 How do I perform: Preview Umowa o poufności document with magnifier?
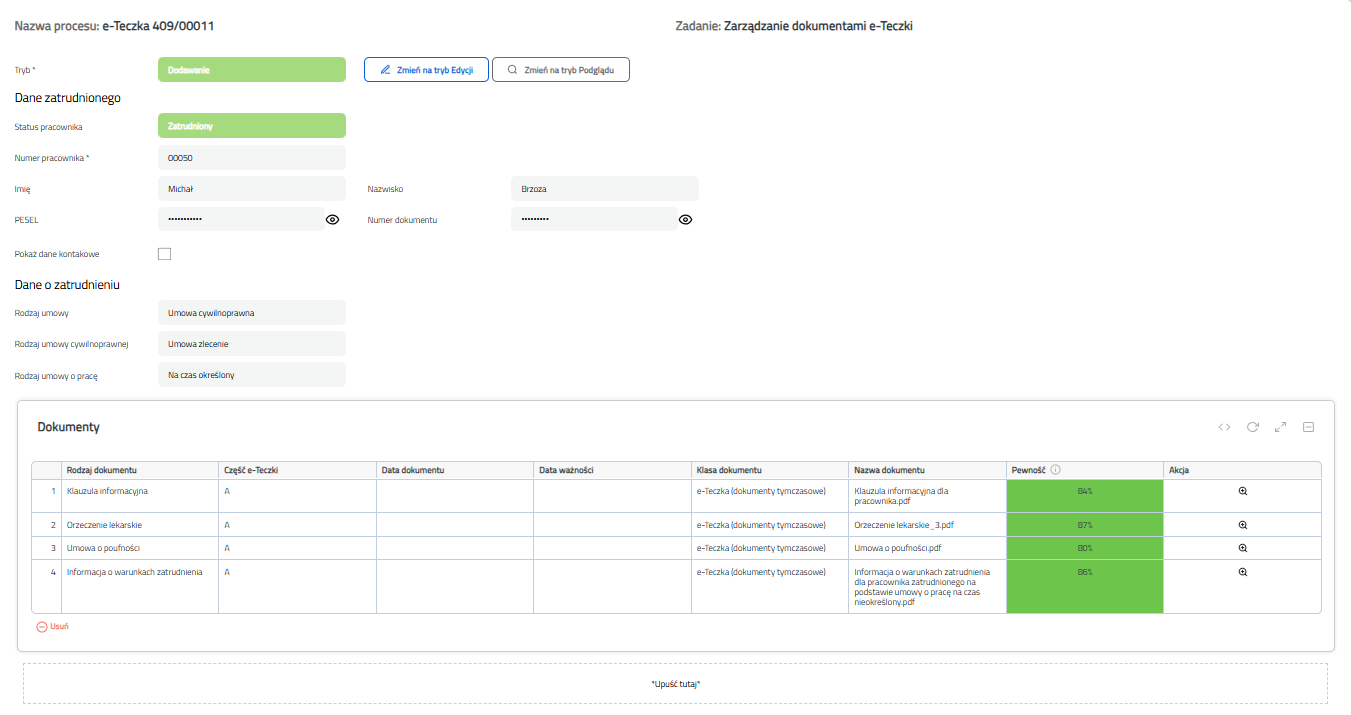point(1243,548)
